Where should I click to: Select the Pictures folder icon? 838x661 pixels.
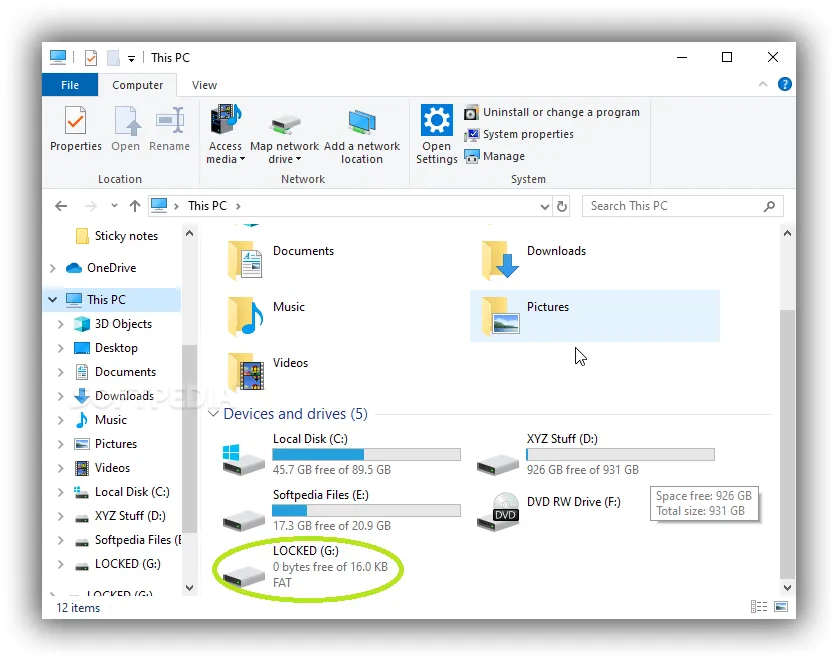tap(500, 316)
